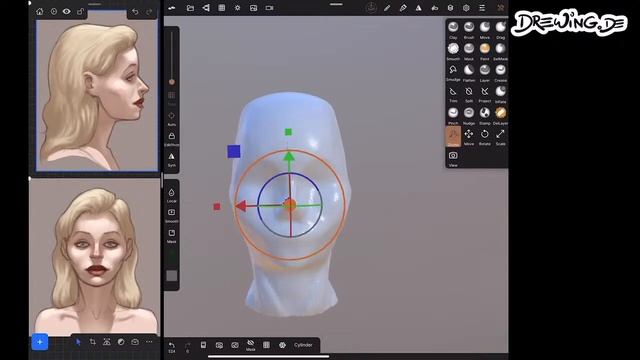Select the Mask tool in the brush grid

point(469,51)
